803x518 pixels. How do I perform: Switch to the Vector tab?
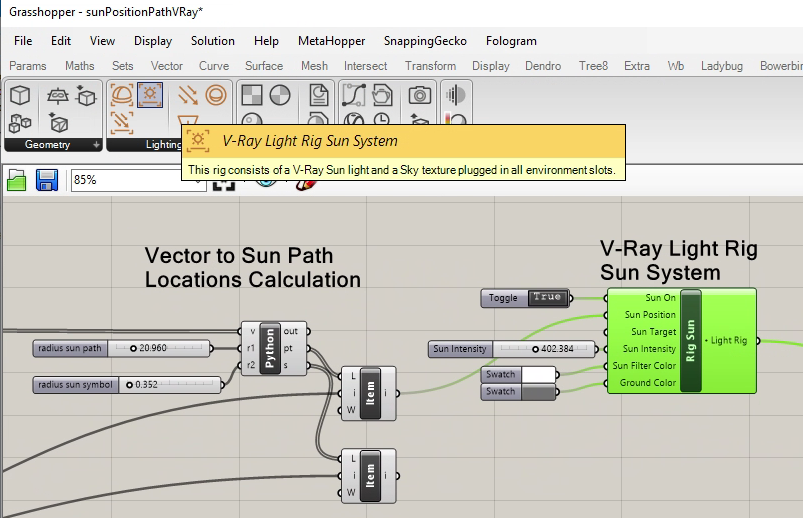coord(167,66)
